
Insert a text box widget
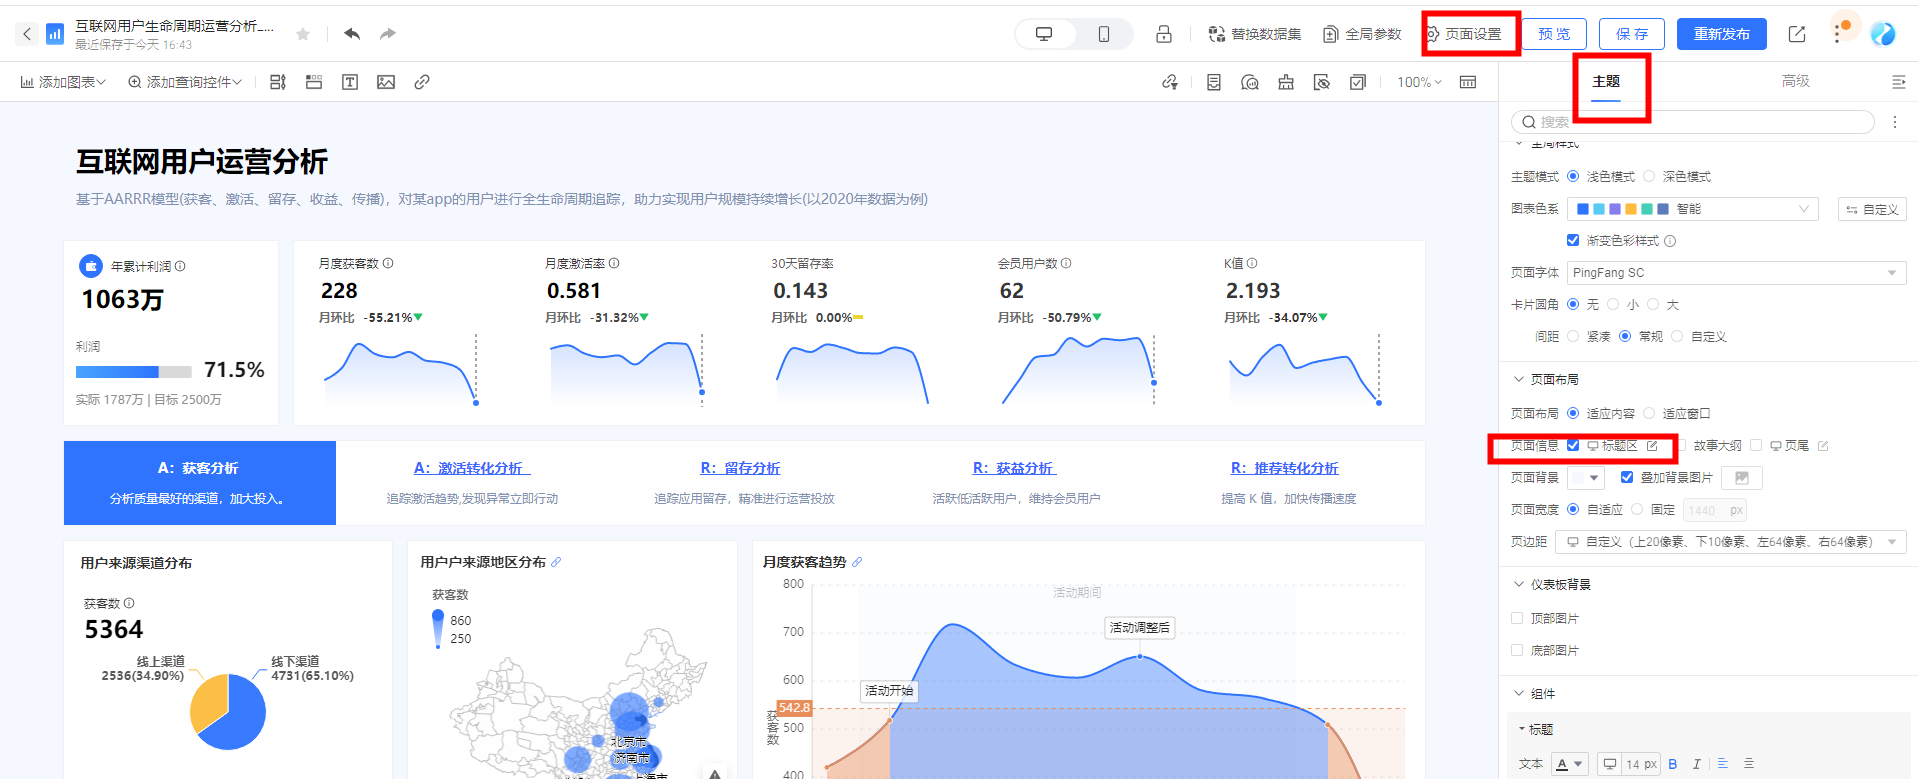tap(350, 82)
